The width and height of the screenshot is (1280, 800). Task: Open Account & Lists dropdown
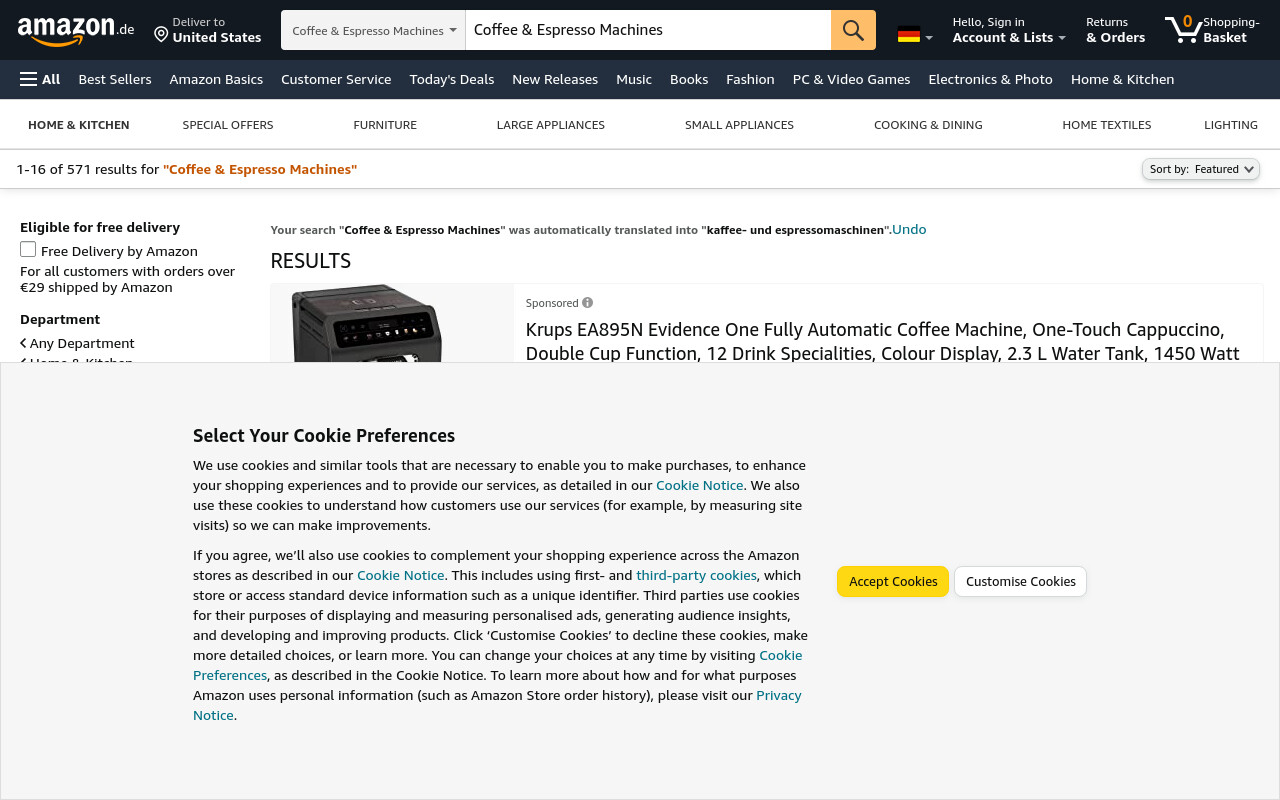click(1008, 30)
